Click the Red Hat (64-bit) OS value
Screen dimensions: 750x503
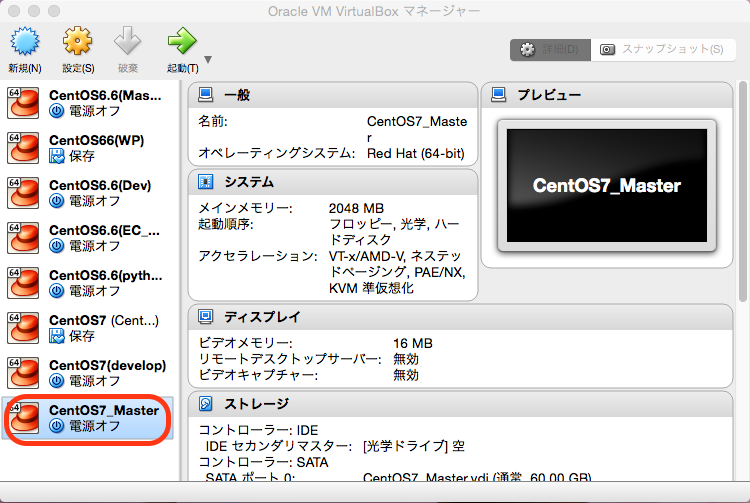[x=416, y=153]
